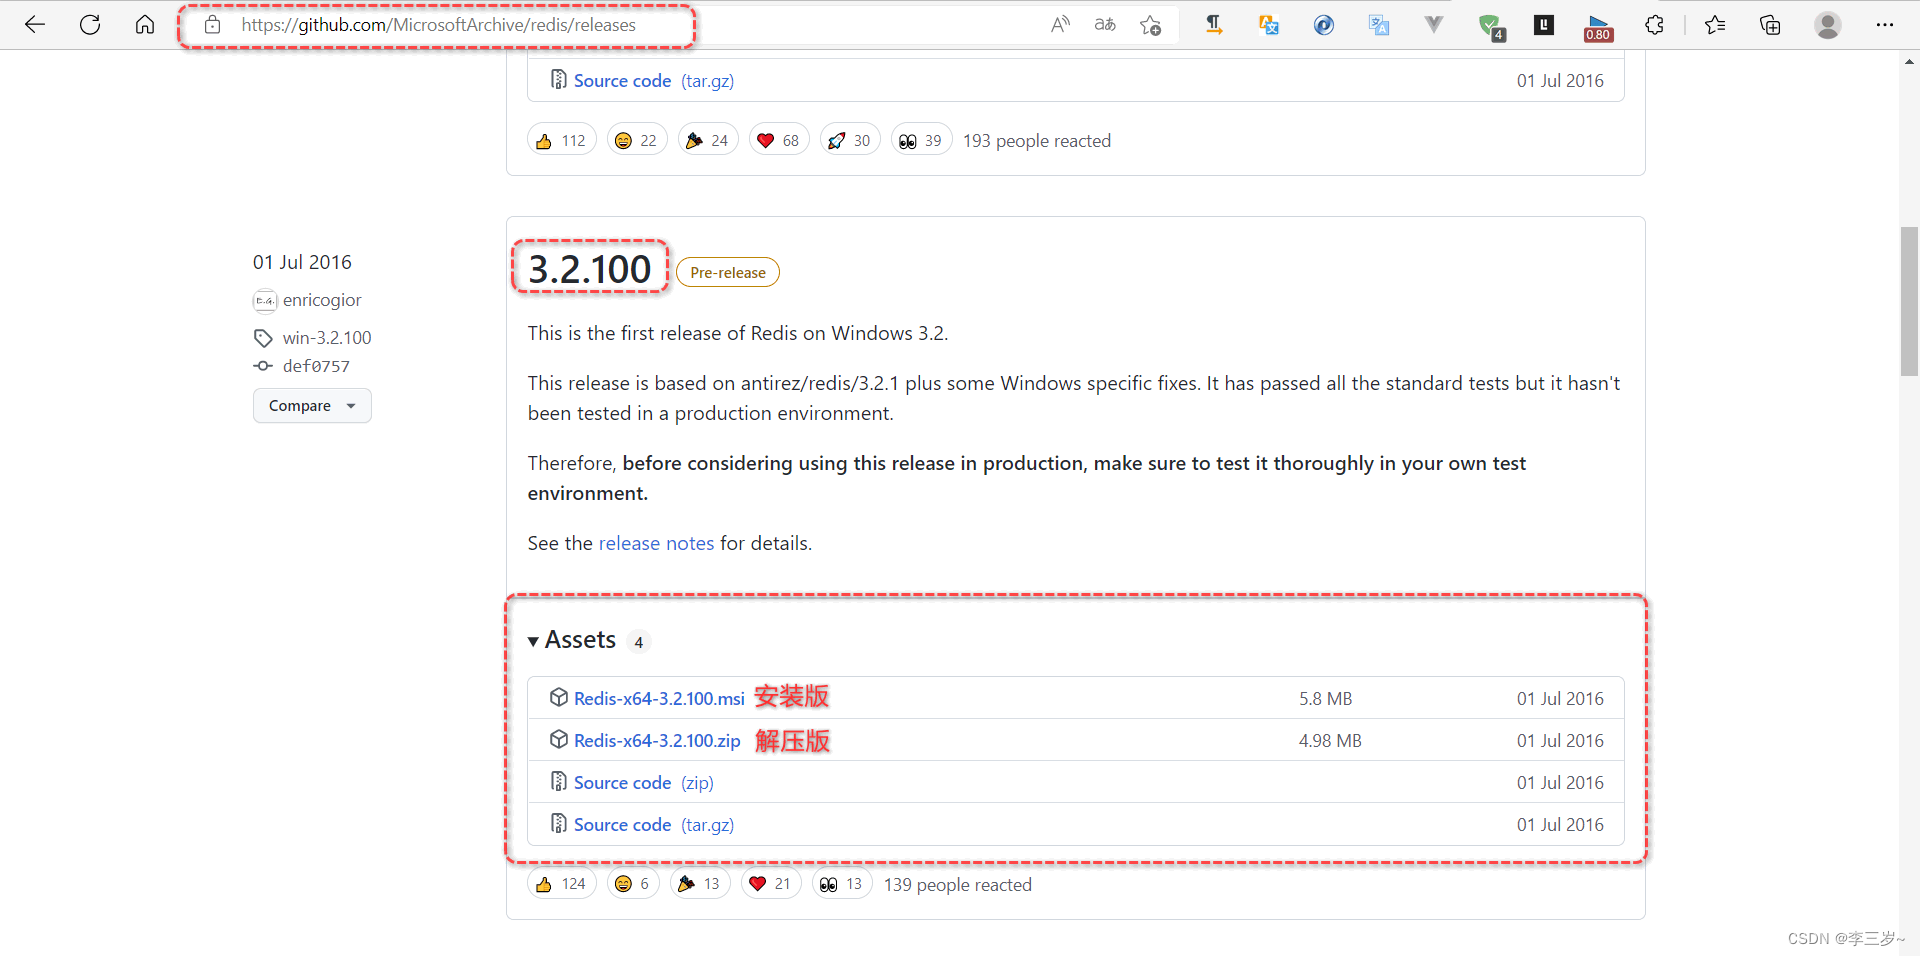Select the '01 Jul 2016' date above enricogior
Image resolution: width=1920 pixels, height=956 pixels.
302,262
